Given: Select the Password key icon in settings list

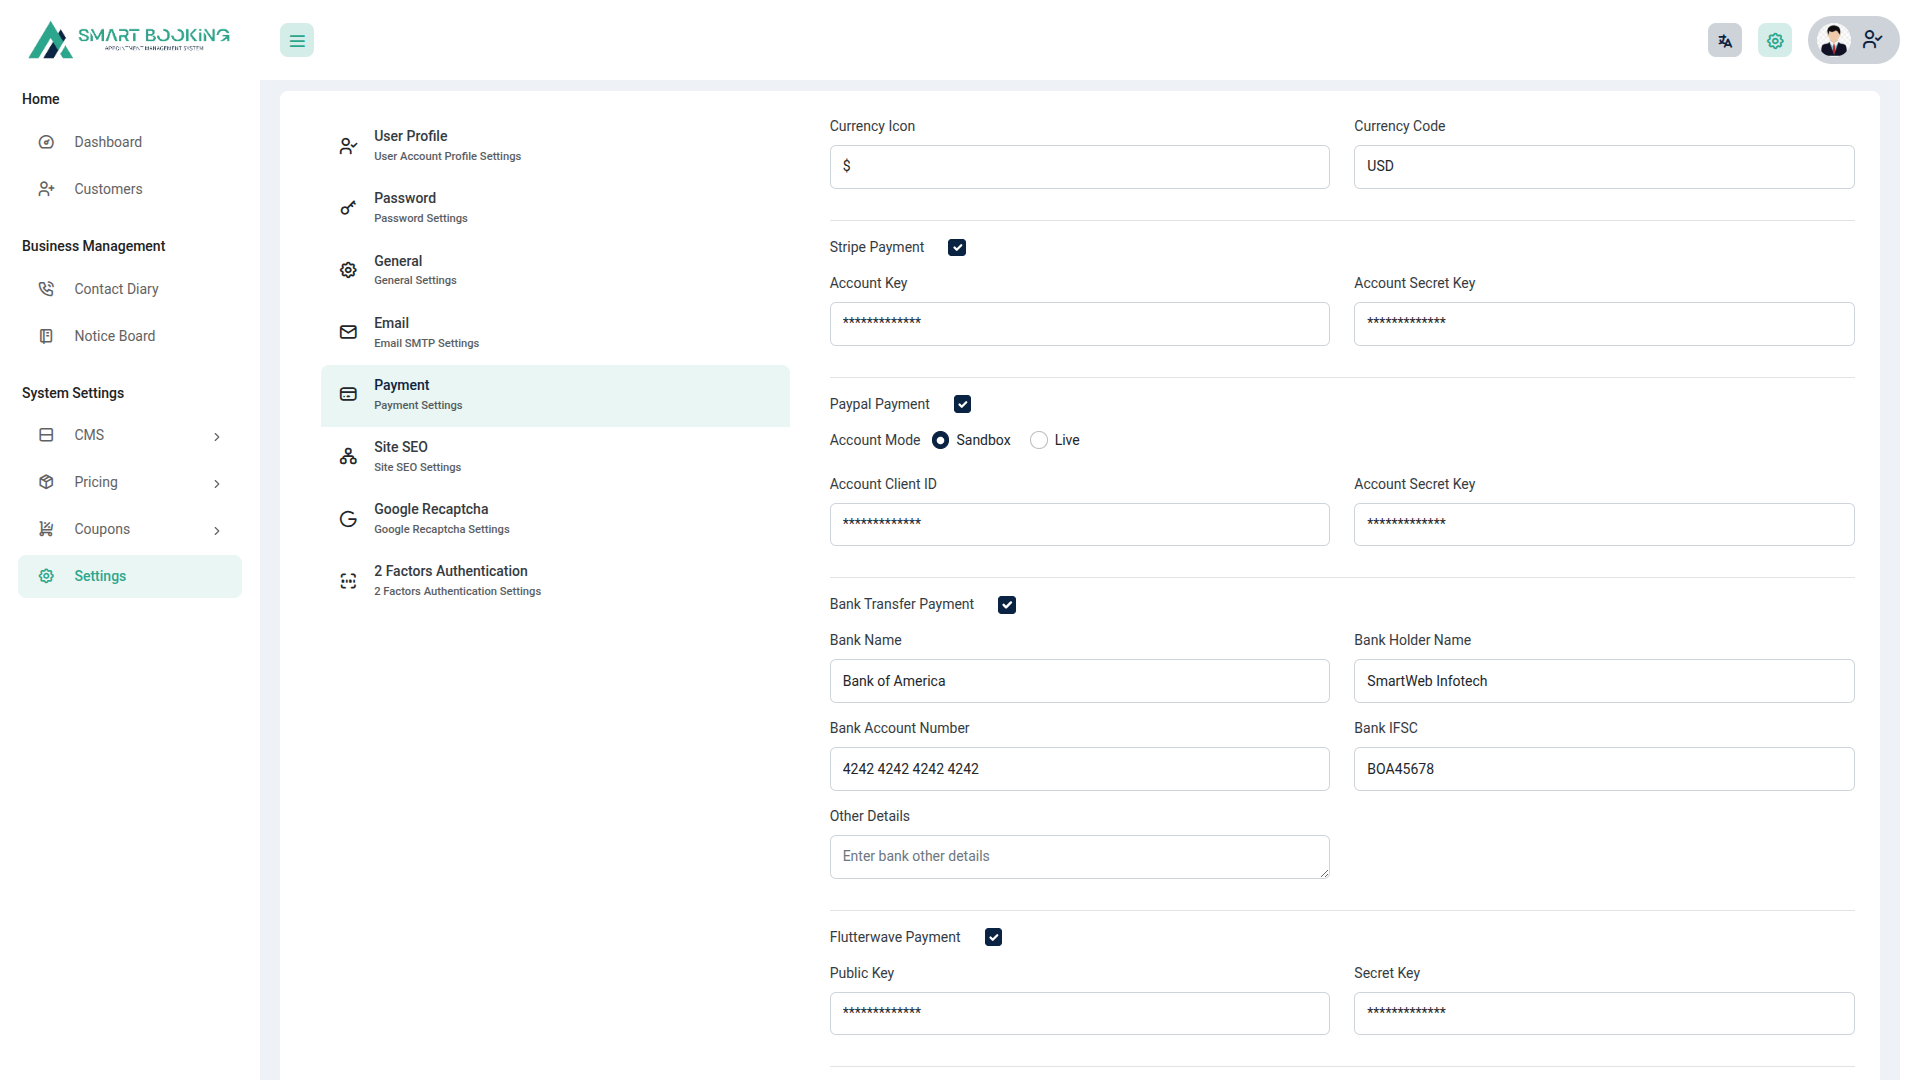Looking at the screenshot, I should tap(348, 207).
